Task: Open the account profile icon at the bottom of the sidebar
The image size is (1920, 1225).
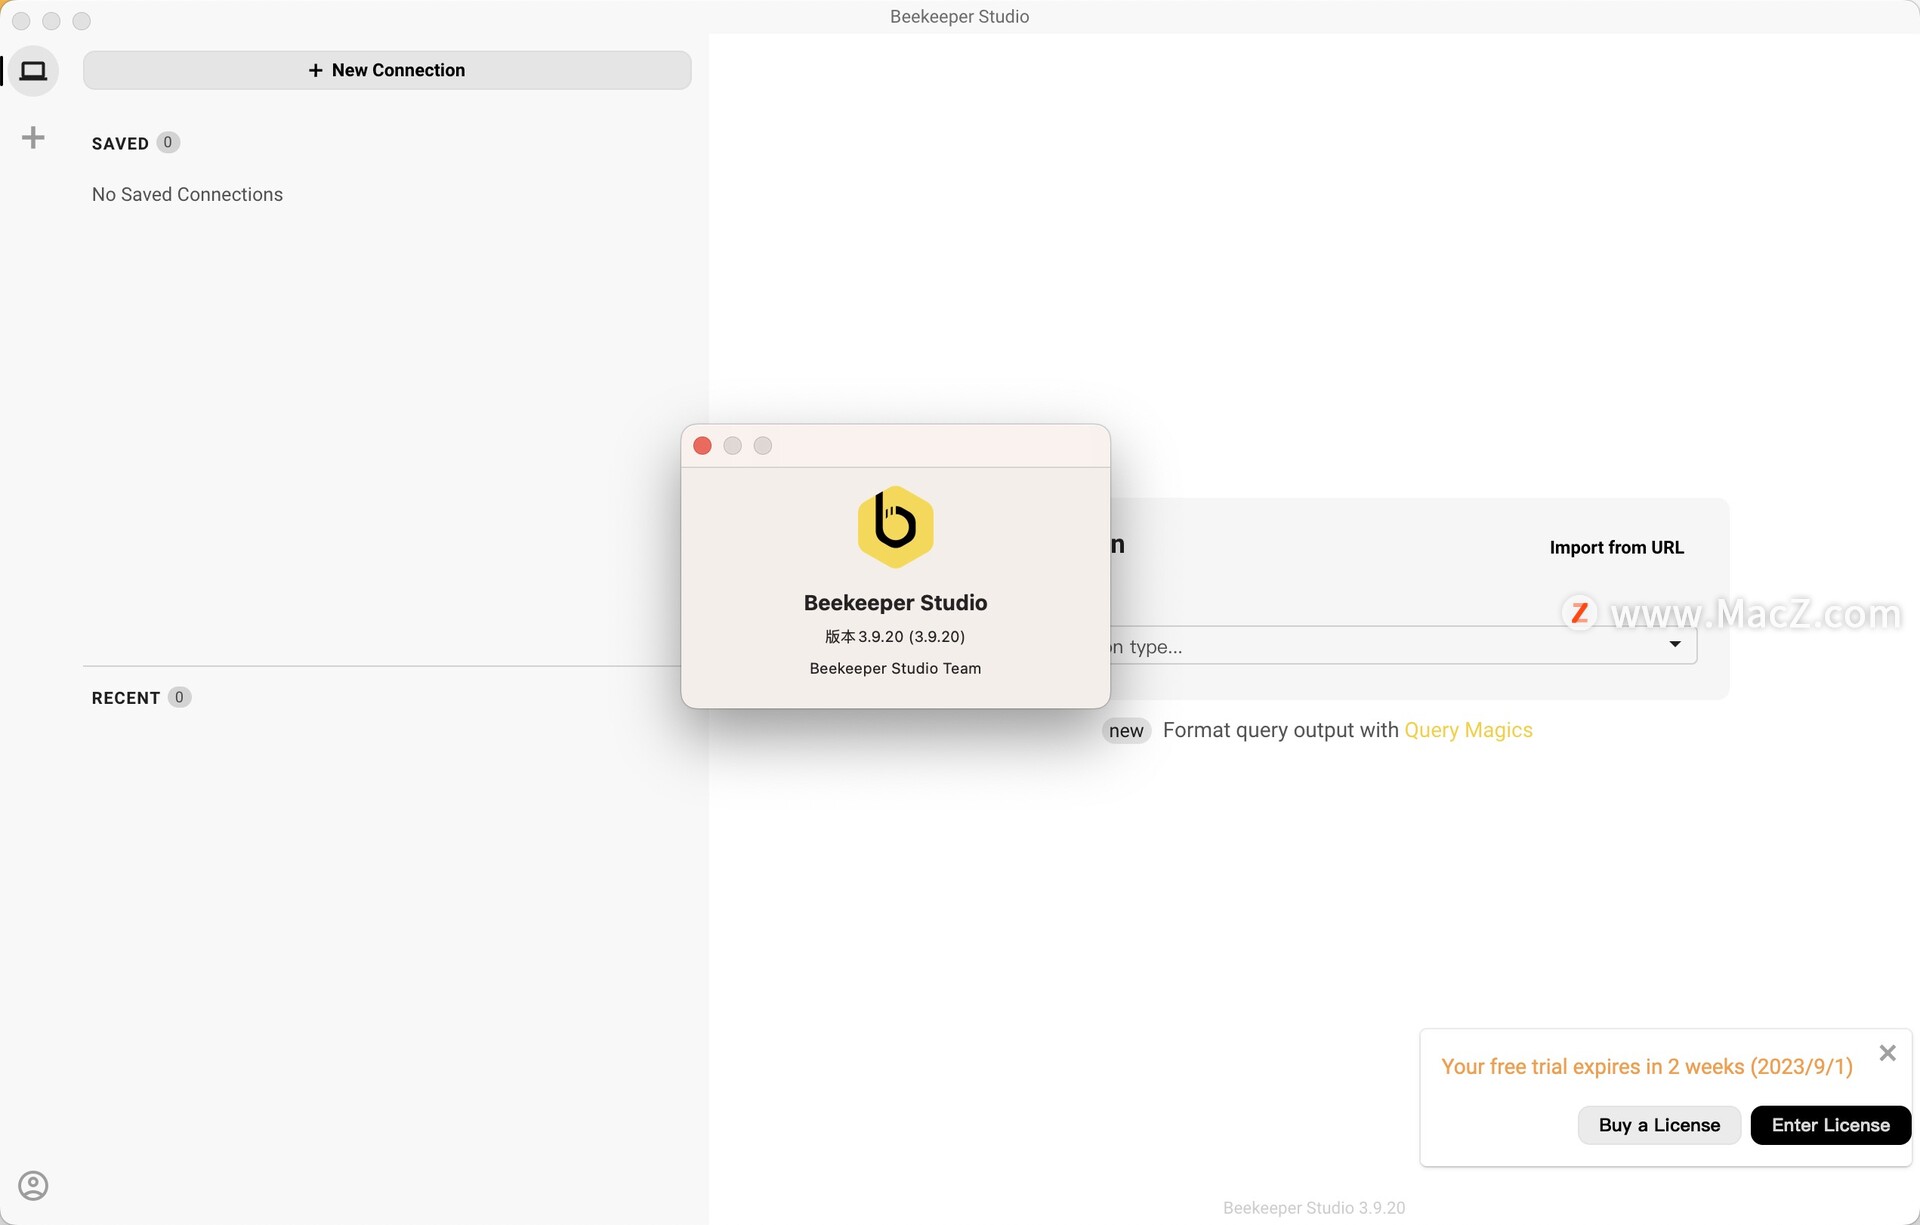Action: [33, 1185]
